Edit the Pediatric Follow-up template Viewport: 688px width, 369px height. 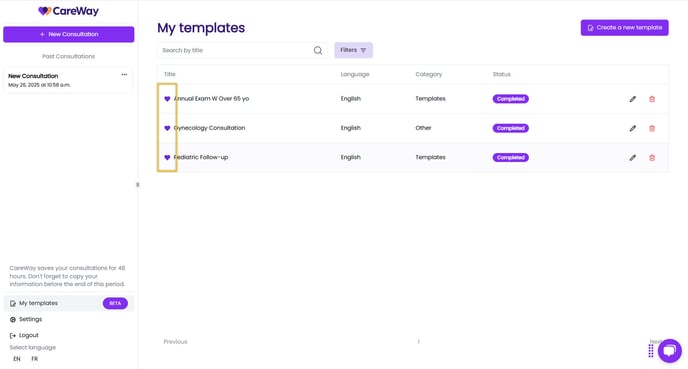coord(632,158)
